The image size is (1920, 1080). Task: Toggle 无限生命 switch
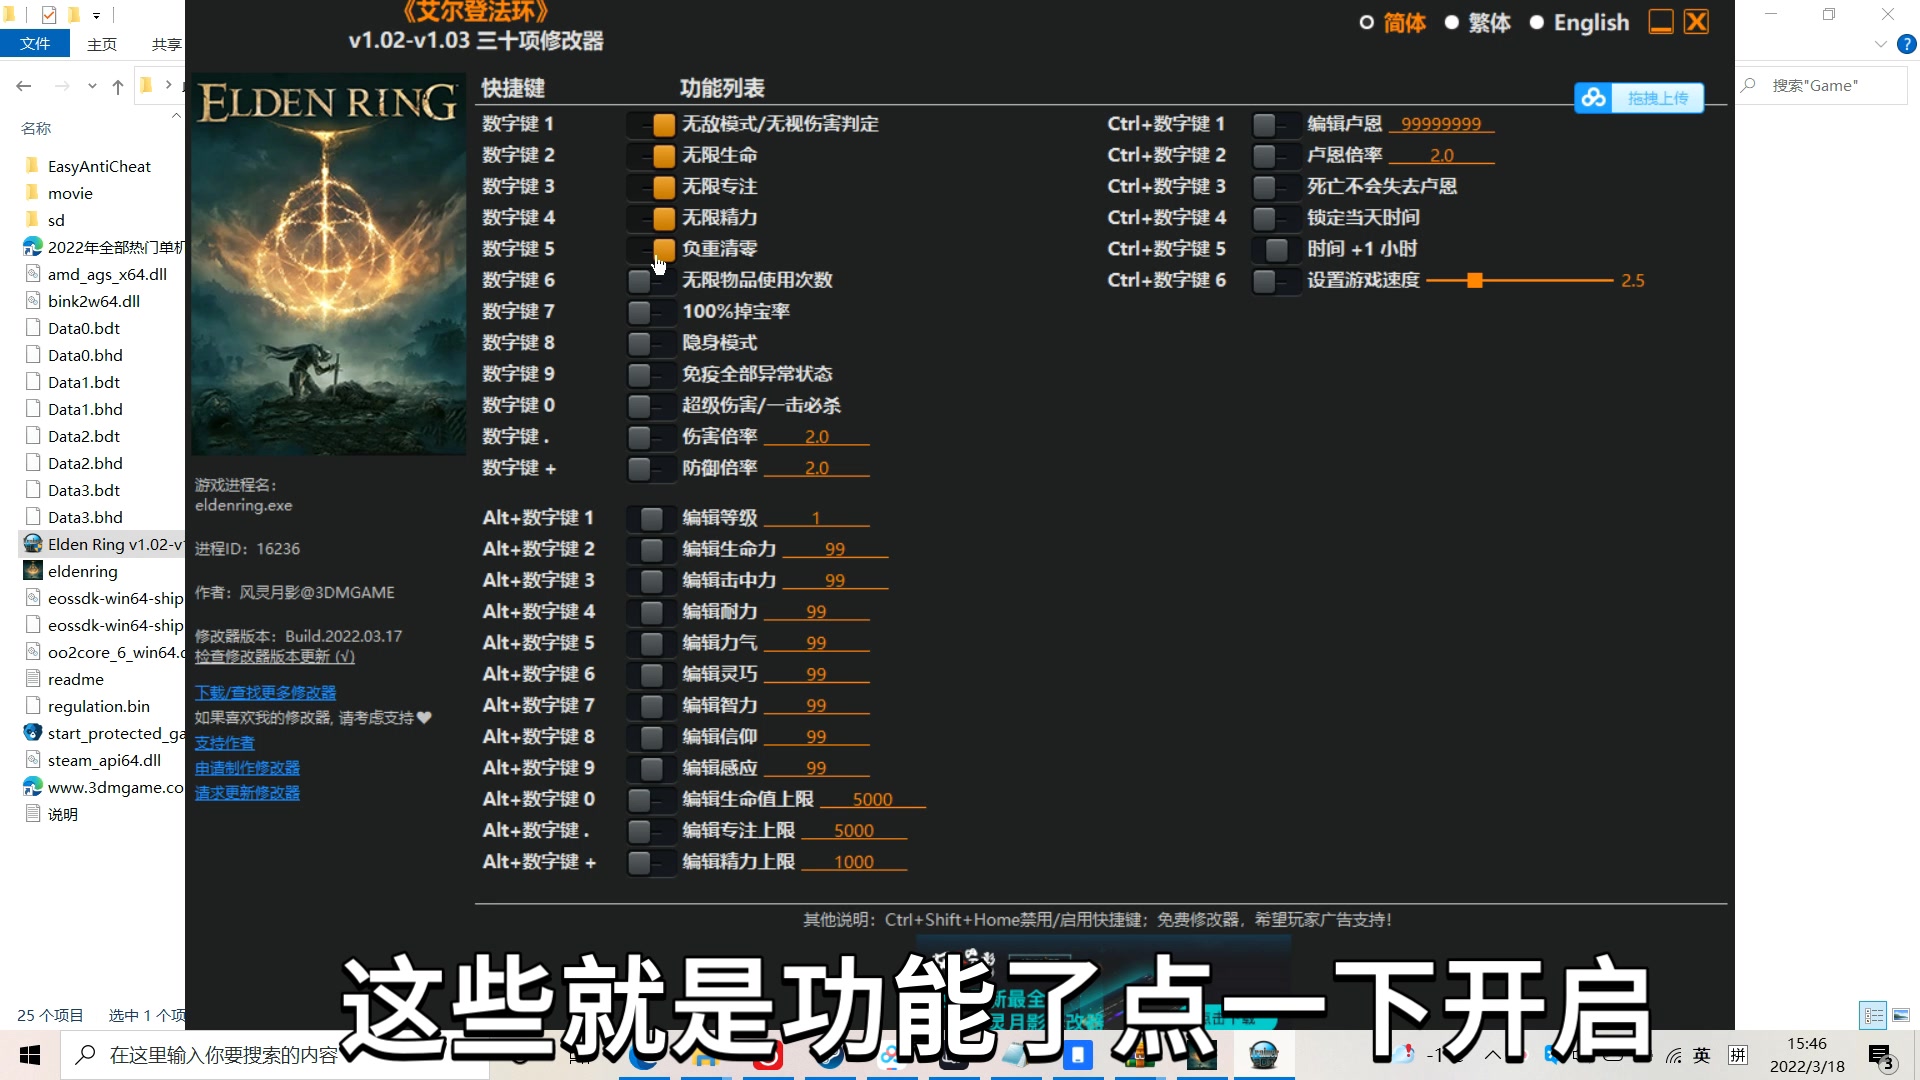click(x=651, y=155)
